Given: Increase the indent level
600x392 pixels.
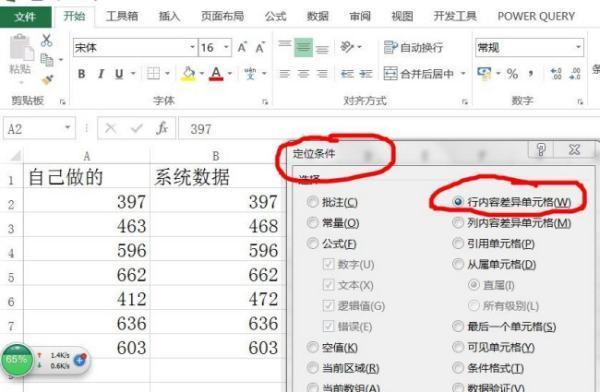Looking at the screenshot, I should 365,74.
